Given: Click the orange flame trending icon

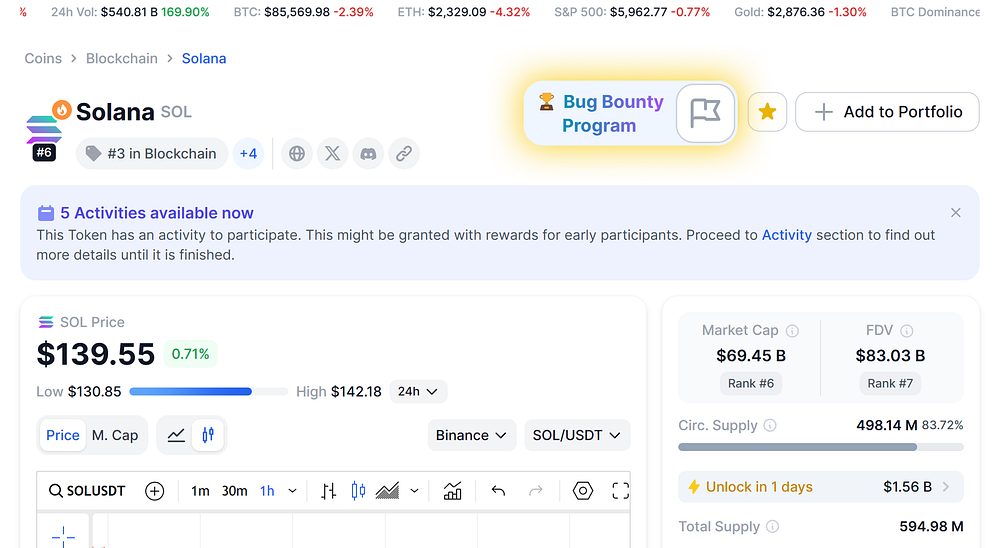Looking at the screenshot, I should pyautogui.click(x=62, y=110).
